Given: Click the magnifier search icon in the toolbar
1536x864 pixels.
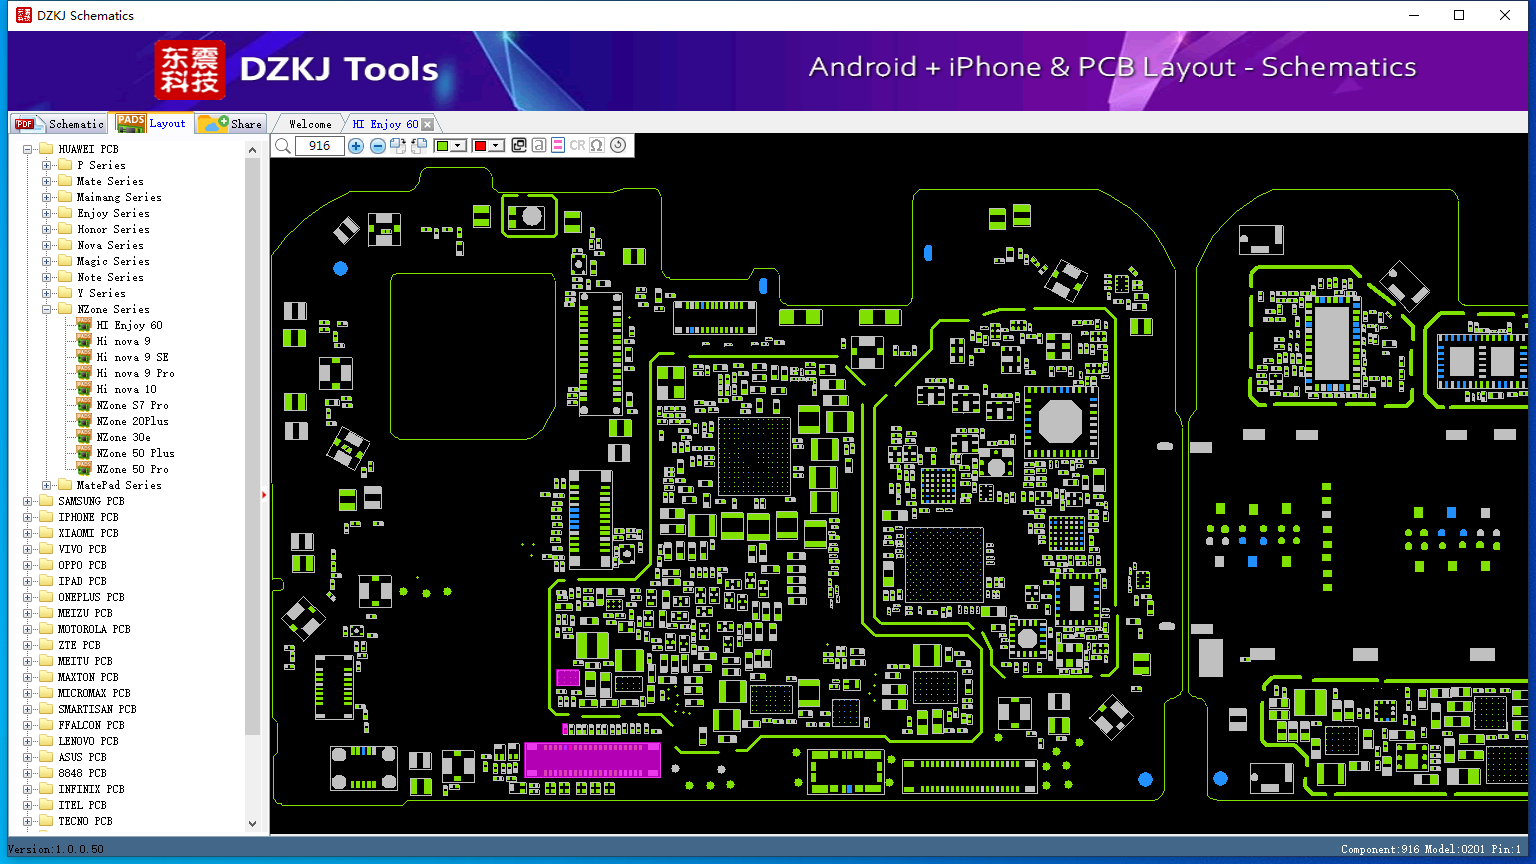Looking at the screenshot, I should click(283, 146).
